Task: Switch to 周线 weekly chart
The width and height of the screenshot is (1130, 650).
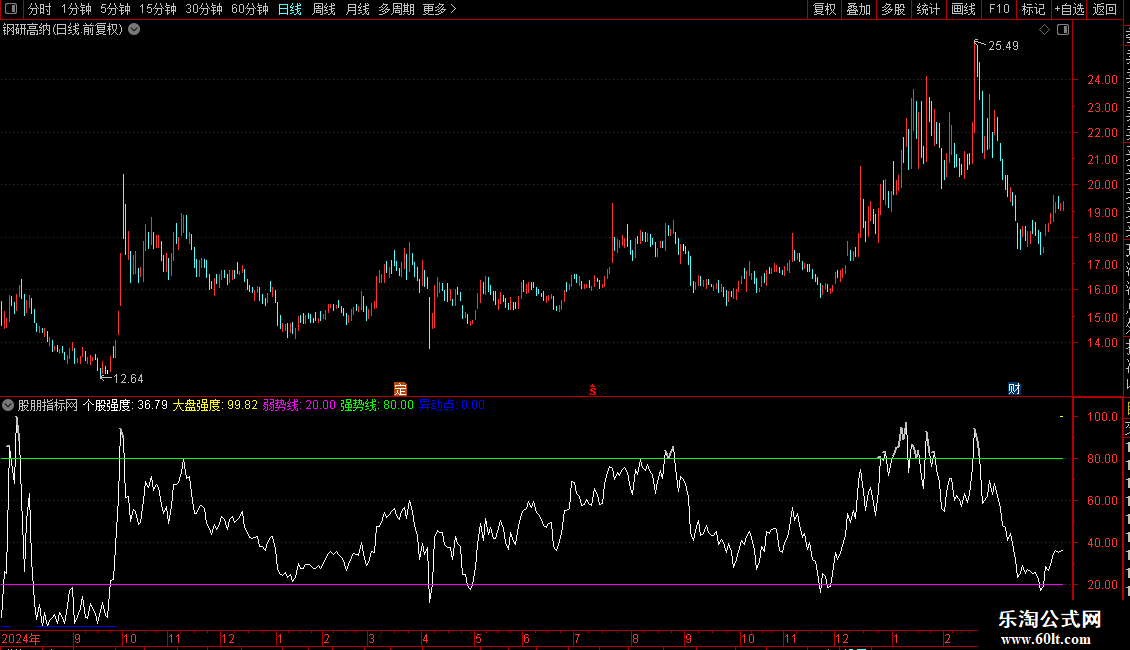Action: [x=324, y=9]
